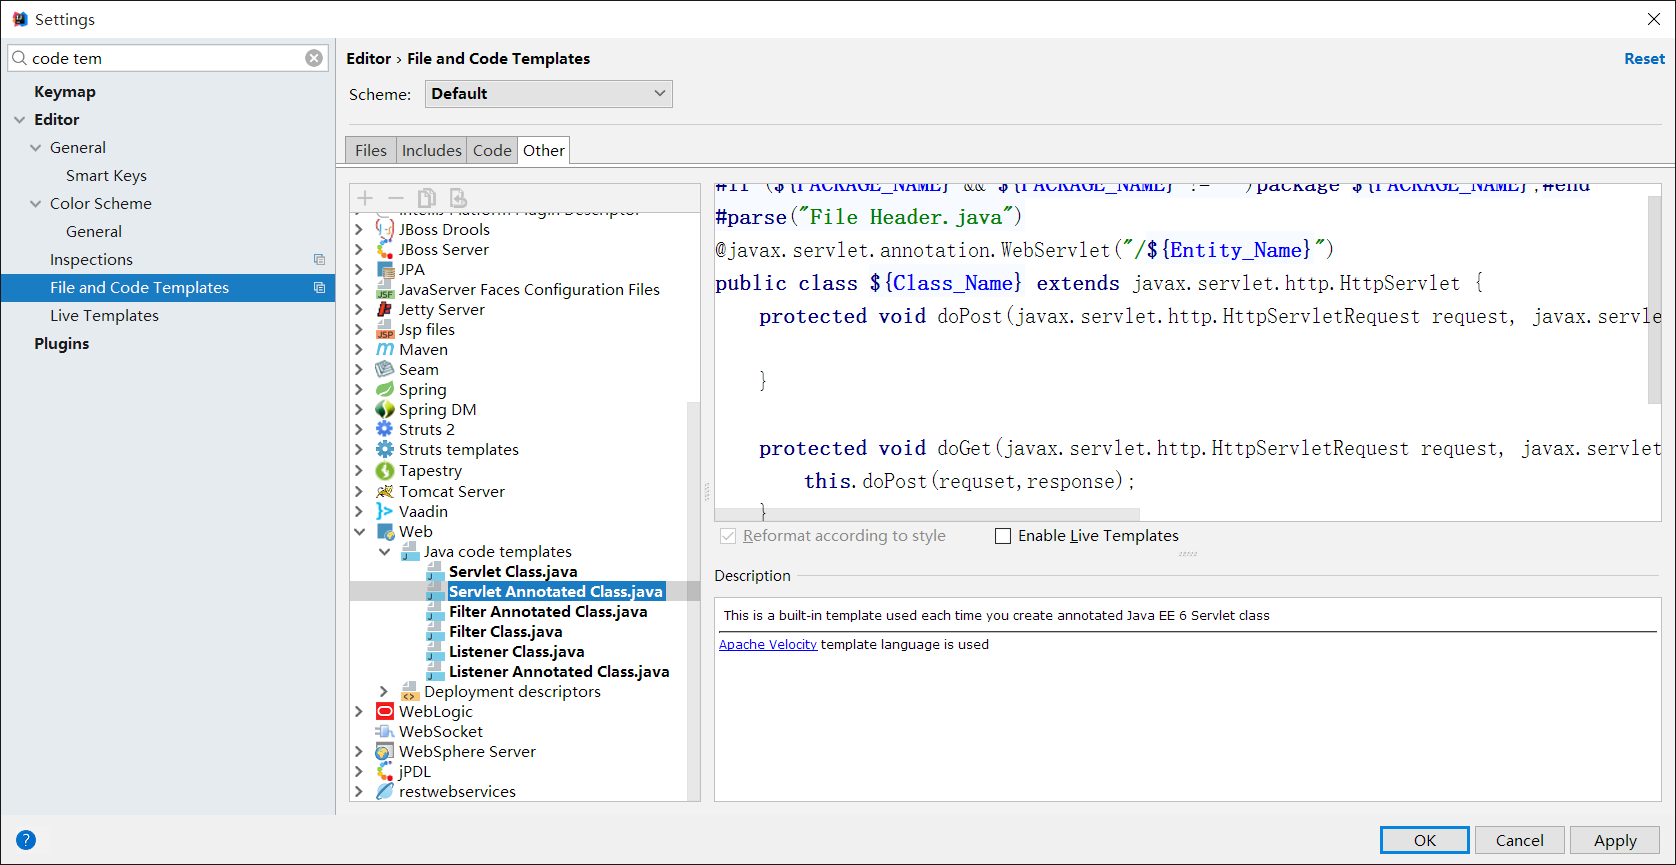The width and height of the screenshot is (1676, 865).
Task: Click the jPDL icon
Action: tap(385, 771)
